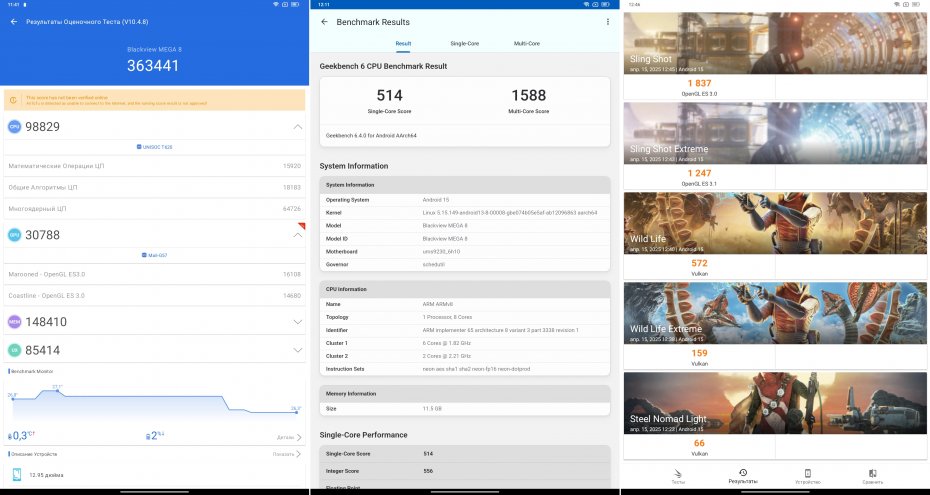The image size is (930, 495).
Task: Tap the CPU score badge icon
Action: 14,127
